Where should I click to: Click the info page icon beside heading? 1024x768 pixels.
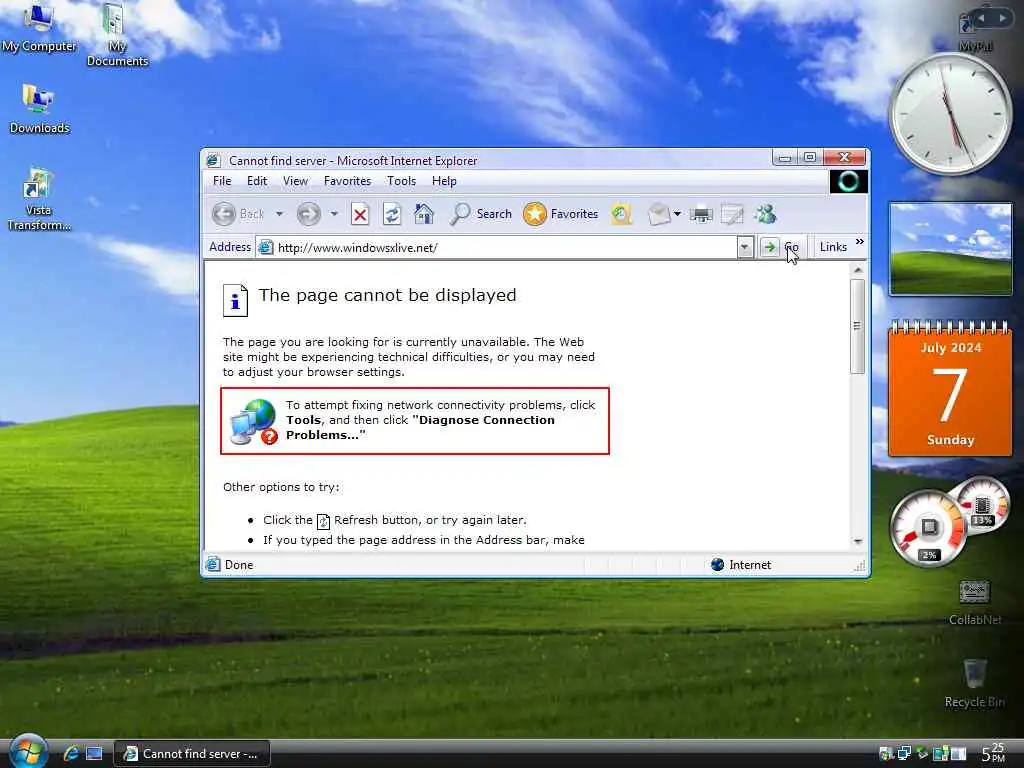(x=235, y=300)
